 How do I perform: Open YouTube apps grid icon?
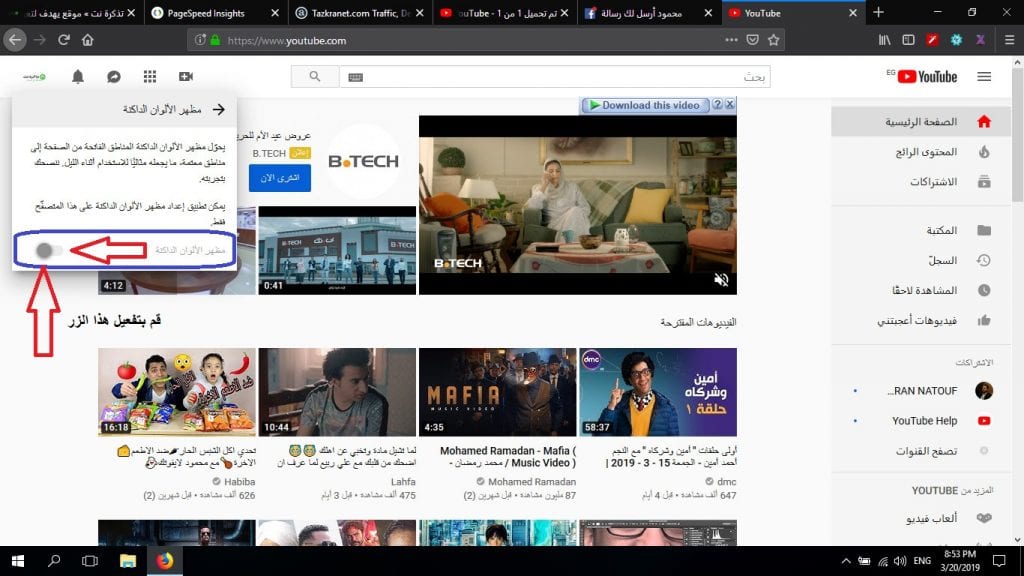coord(150,76)
